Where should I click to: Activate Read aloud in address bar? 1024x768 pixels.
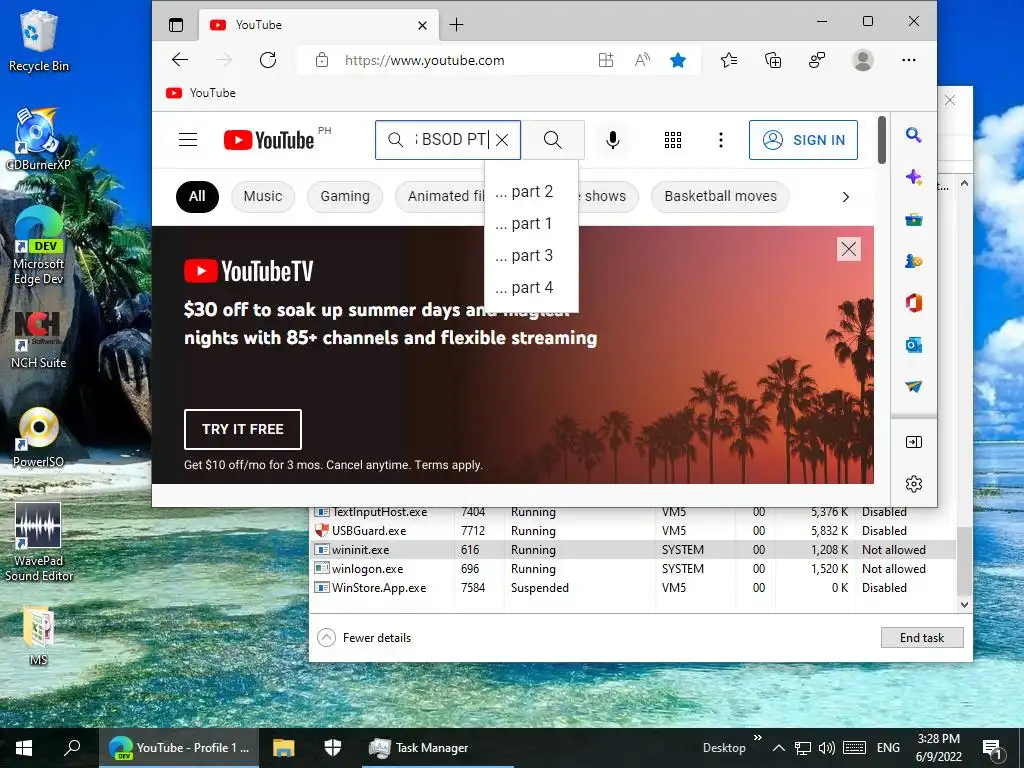click(x=643, y=60)
